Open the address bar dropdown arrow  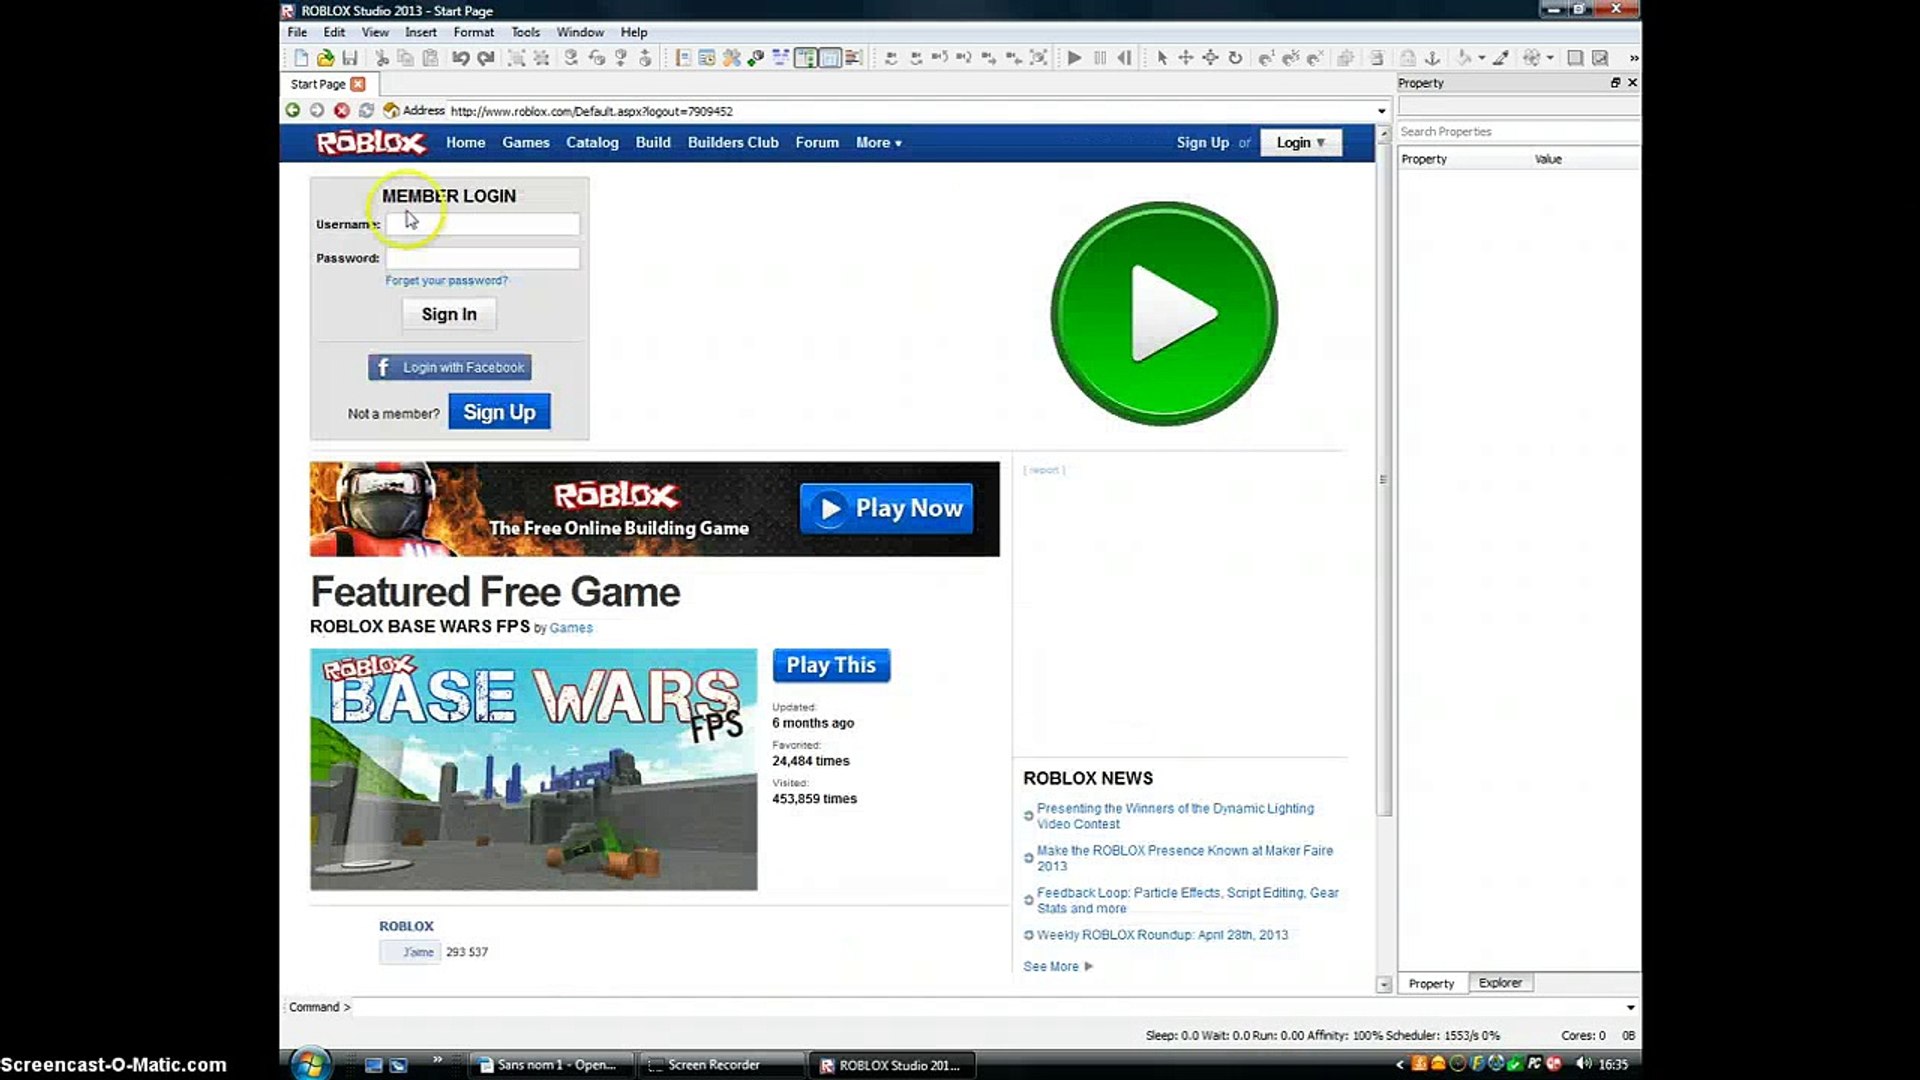[x=1382, y=111]
